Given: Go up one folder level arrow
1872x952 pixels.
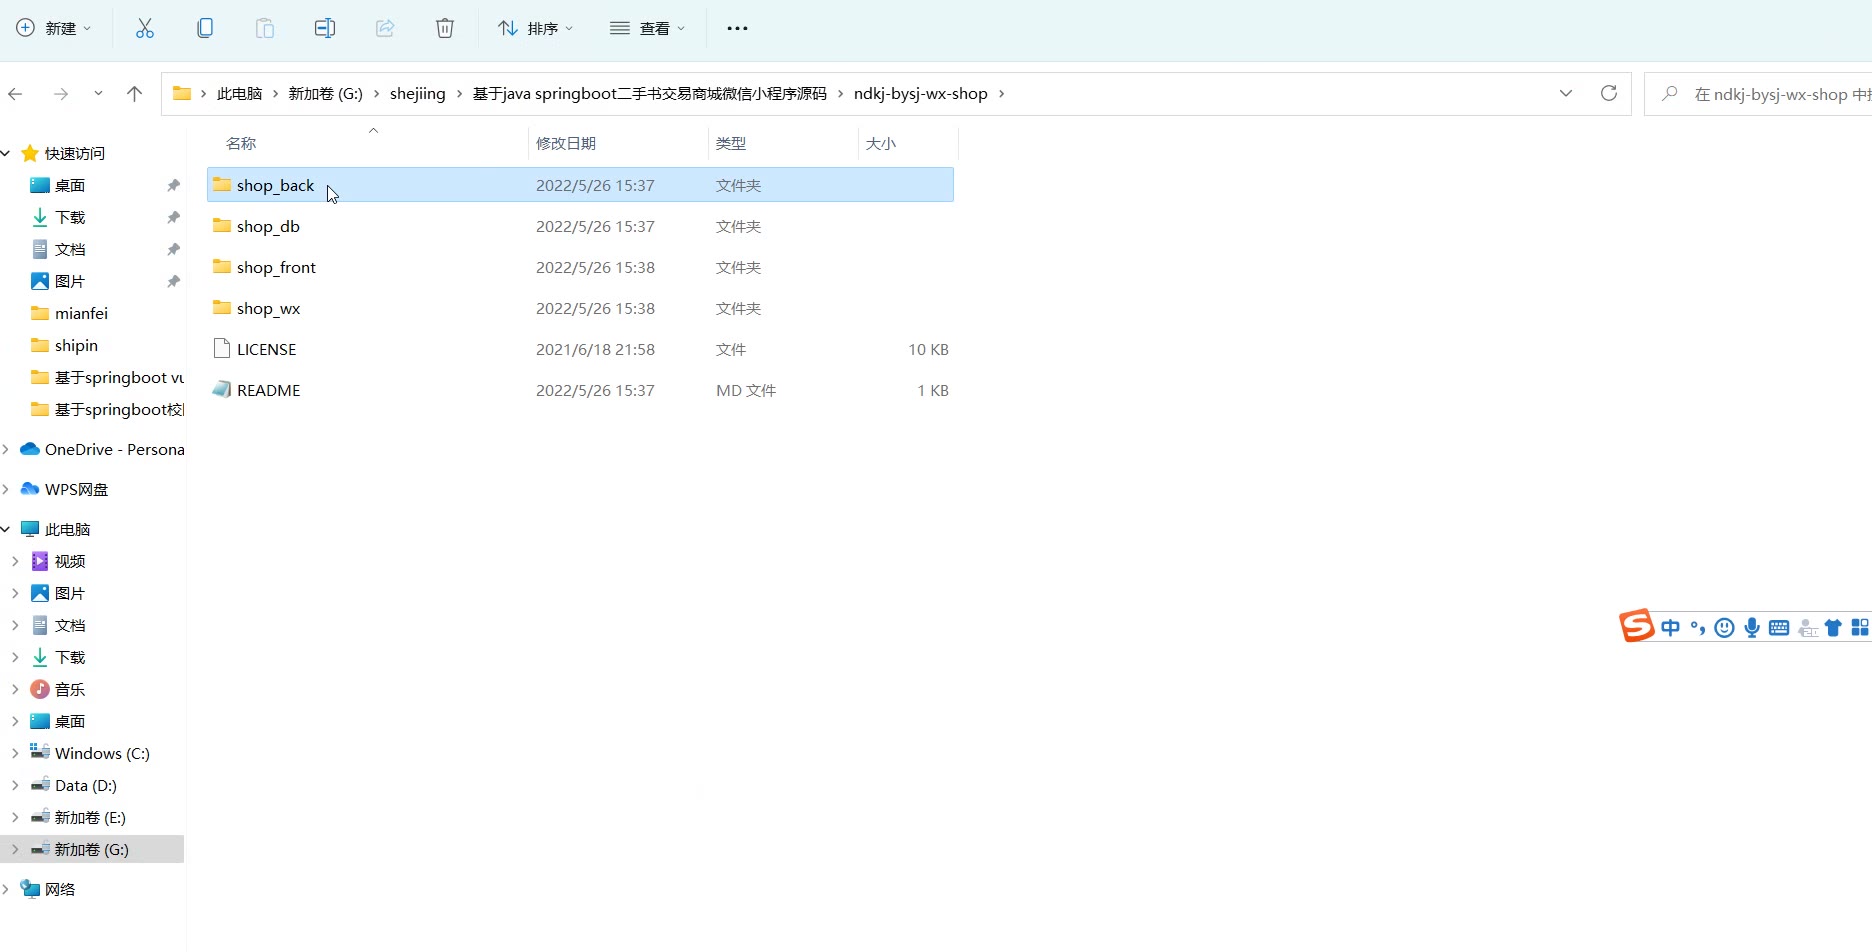Looking at the screenshot, I should (134, 93).
